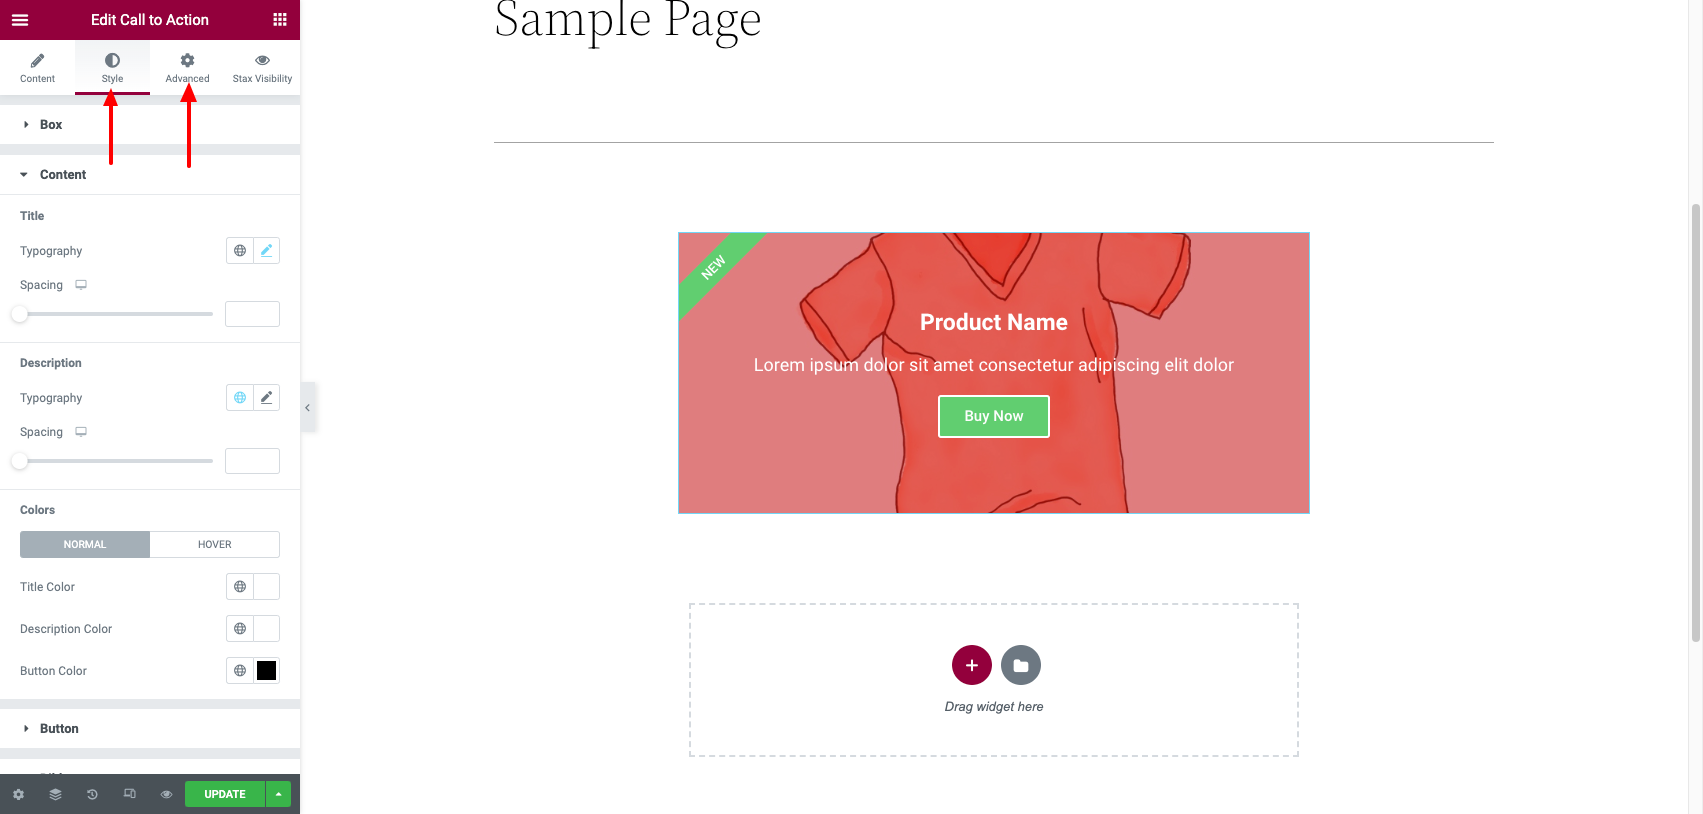Click globe icon for Description typography
The width and height of the screenshot is (1703, 814).
point(240,398)
